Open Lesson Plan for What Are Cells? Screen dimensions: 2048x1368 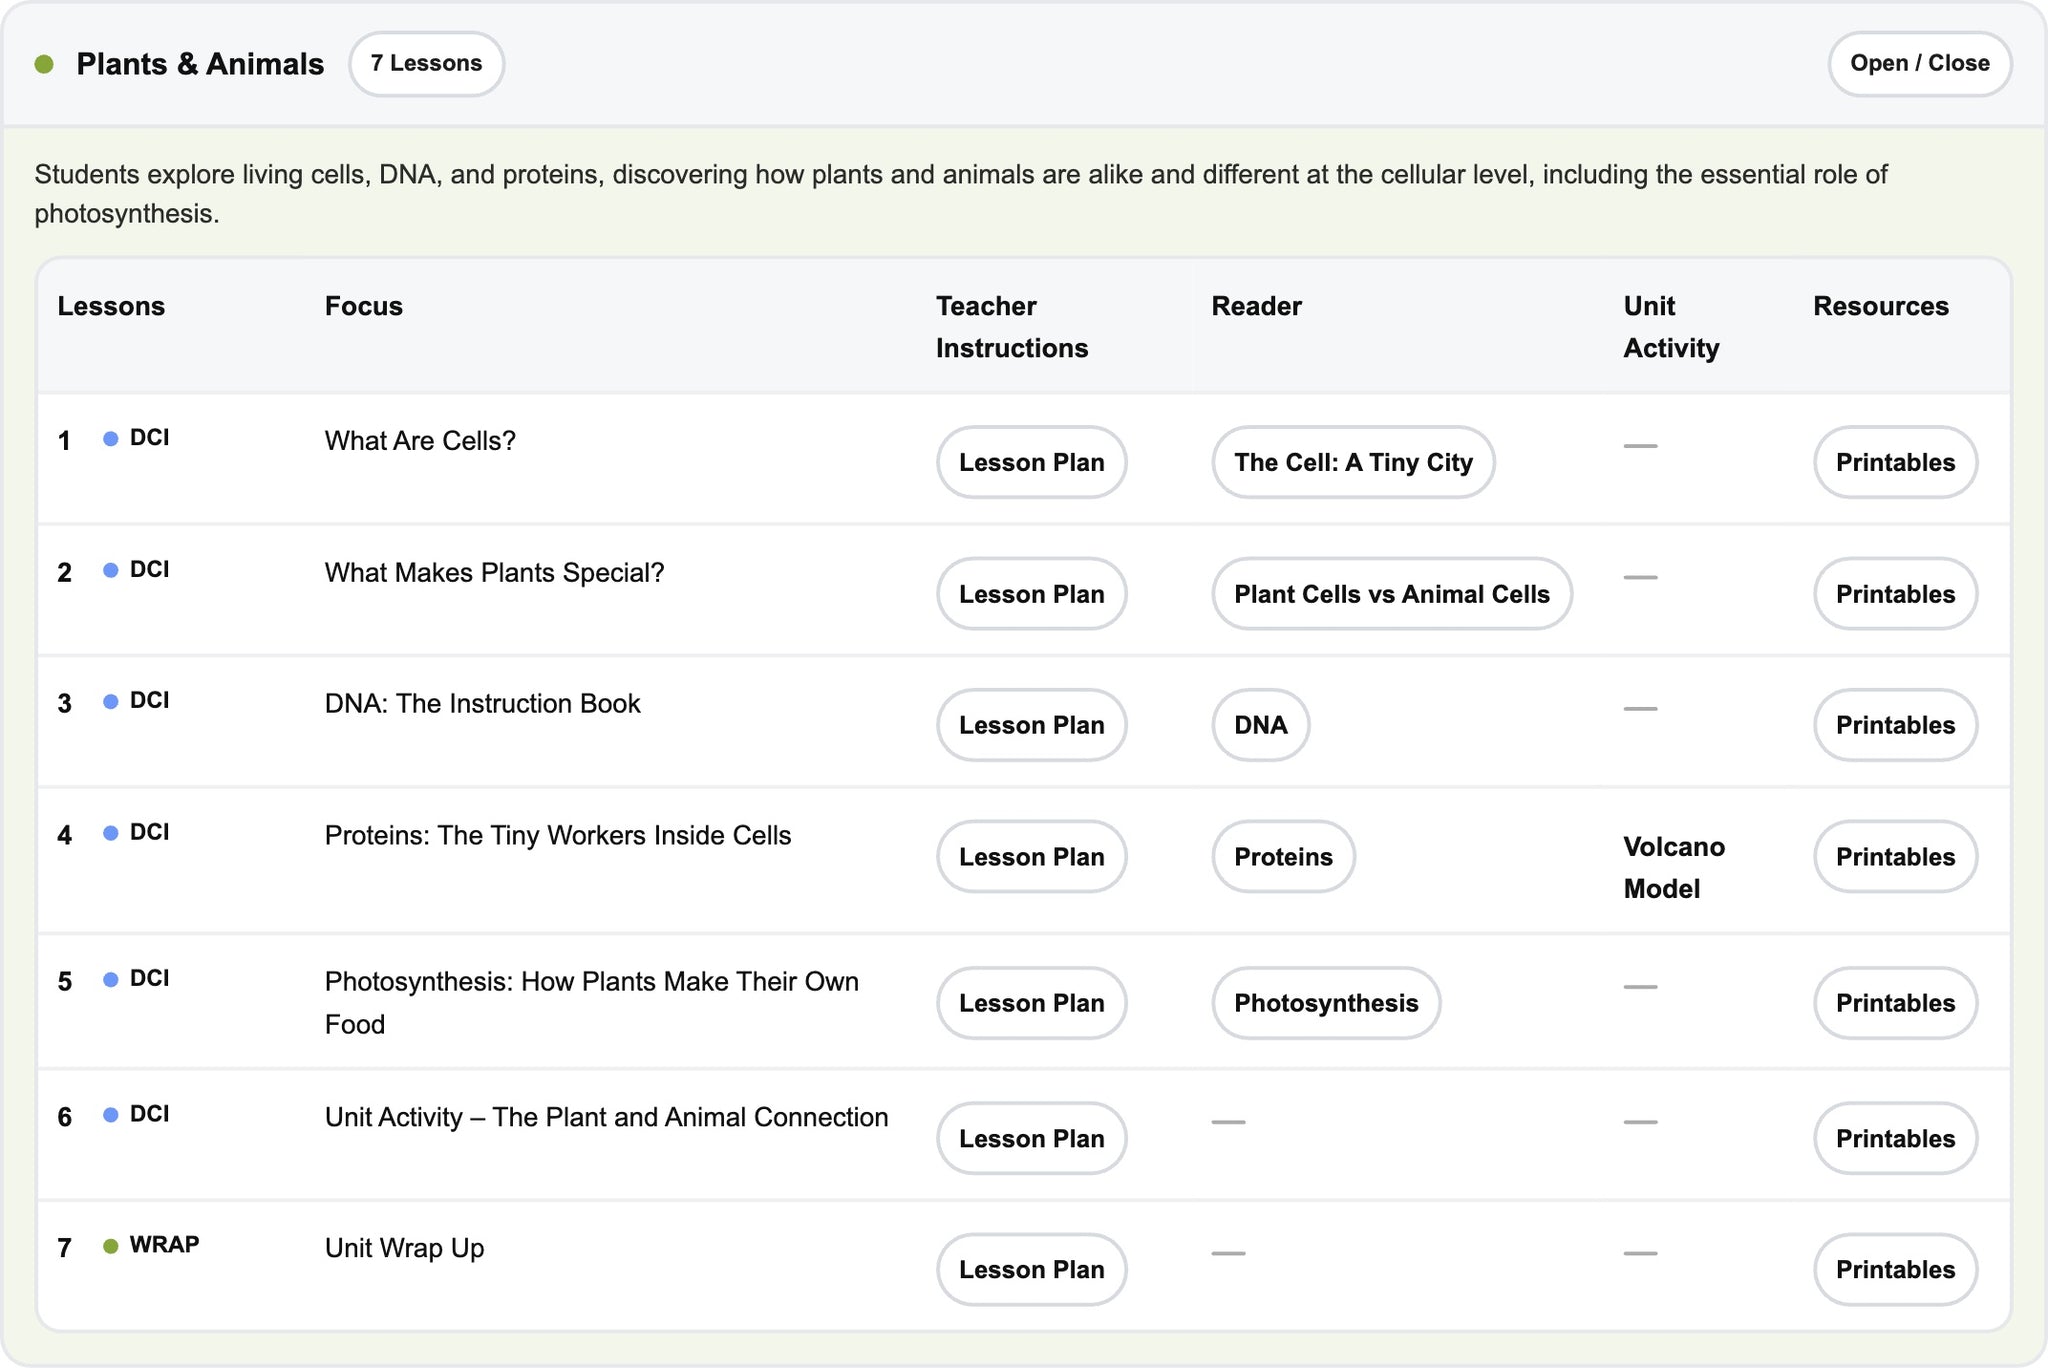[1031, 462]
